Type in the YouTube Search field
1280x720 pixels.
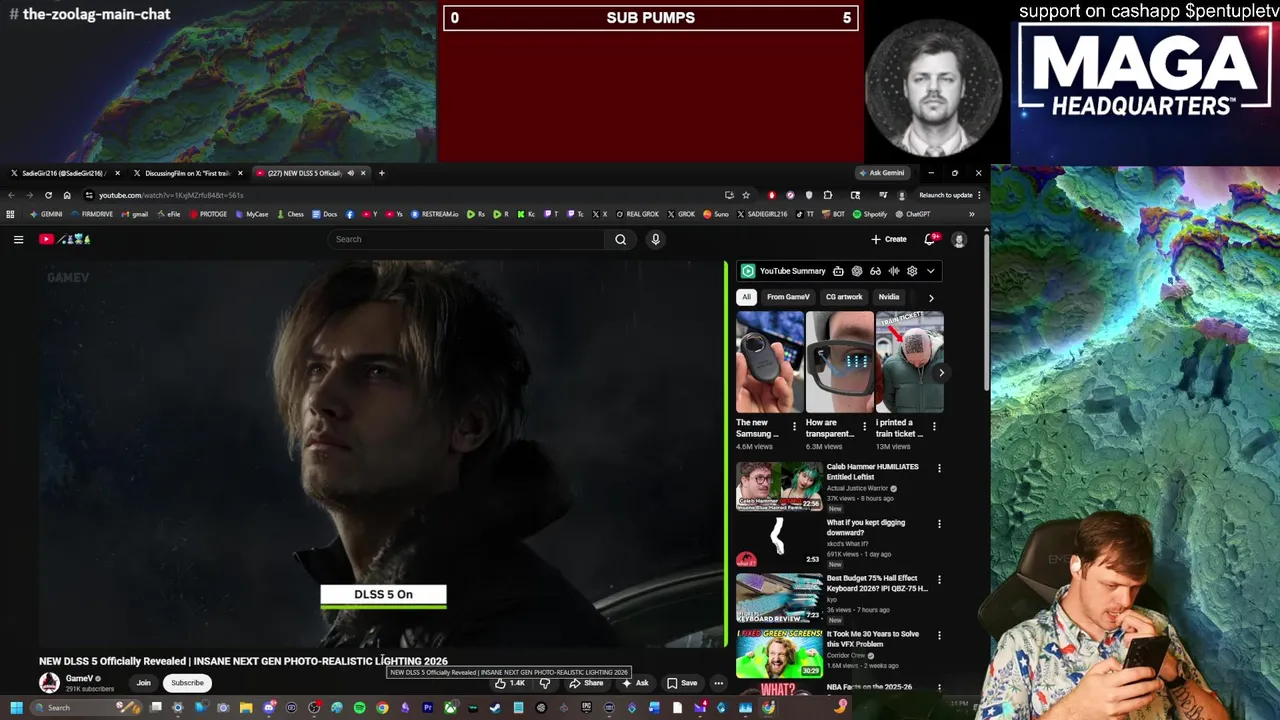[x=468, y=239]
